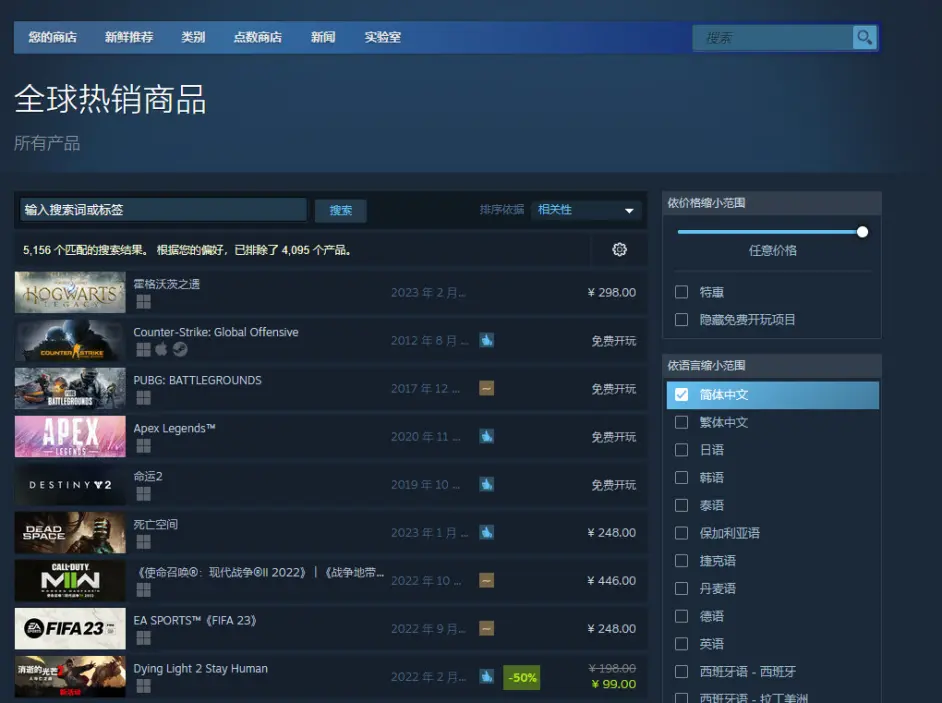Click the Windows platform icon under PUBG: BATTLEGROUNDS
Image resolution: width=942 pixels, height=703 pixels.
143,395
